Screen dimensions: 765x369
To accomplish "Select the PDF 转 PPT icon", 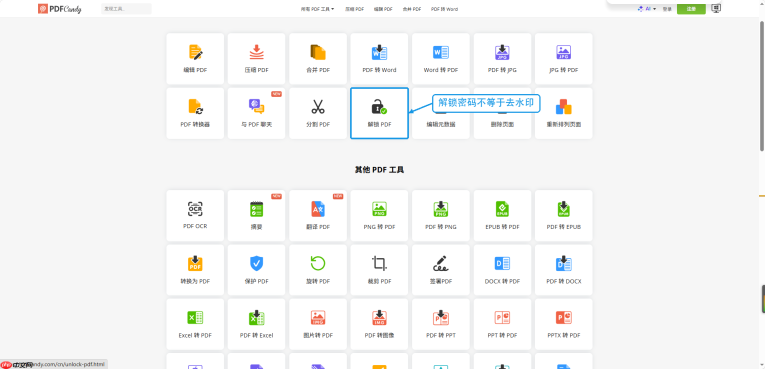I will pyautogui.click(x=441, y=318).
